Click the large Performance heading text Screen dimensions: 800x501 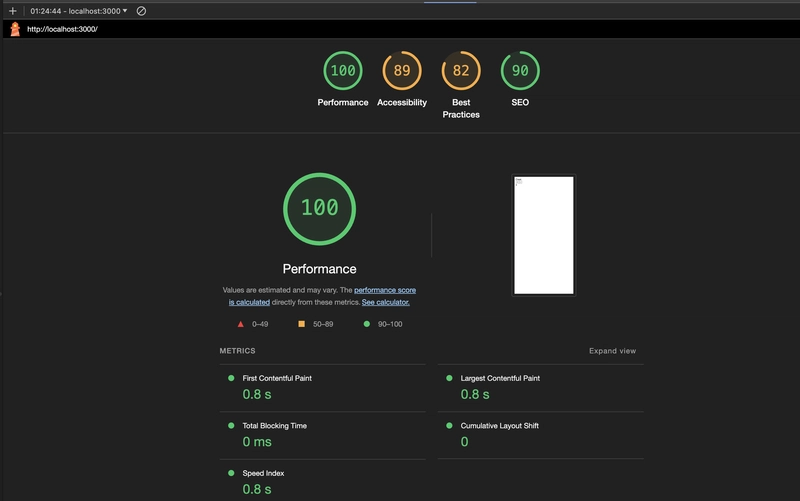(319, 269)
